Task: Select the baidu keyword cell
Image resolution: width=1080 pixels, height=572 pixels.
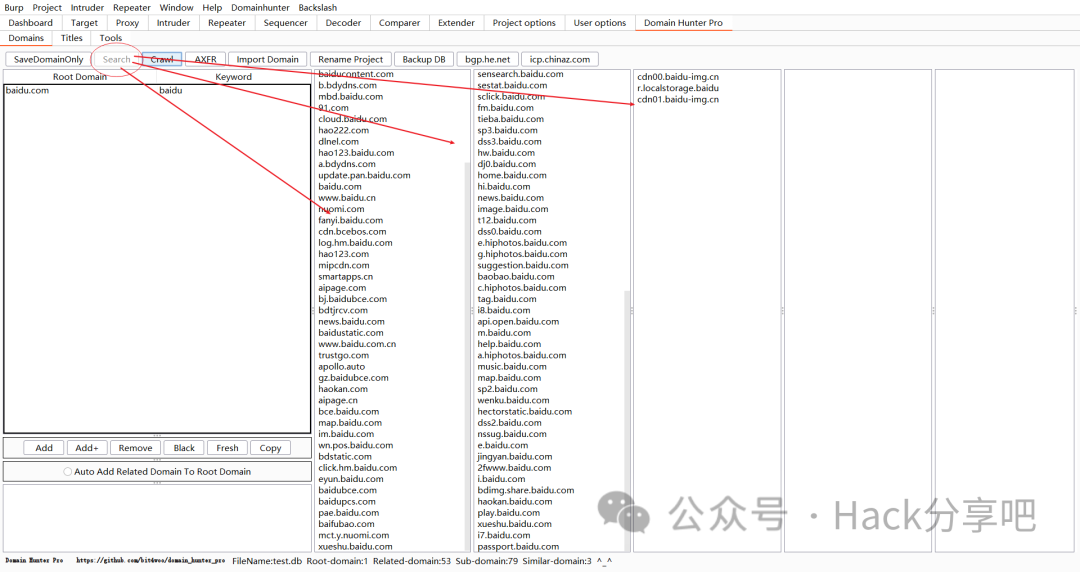Action: tap(233, 90)
